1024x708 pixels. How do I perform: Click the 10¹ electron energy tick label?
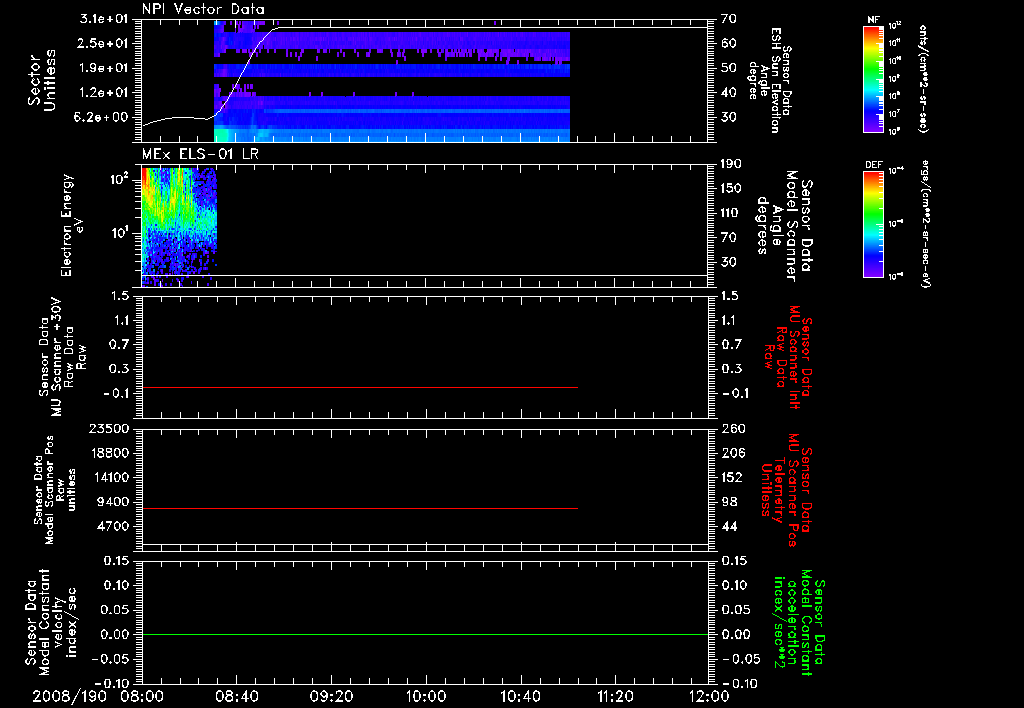point(118,232)
